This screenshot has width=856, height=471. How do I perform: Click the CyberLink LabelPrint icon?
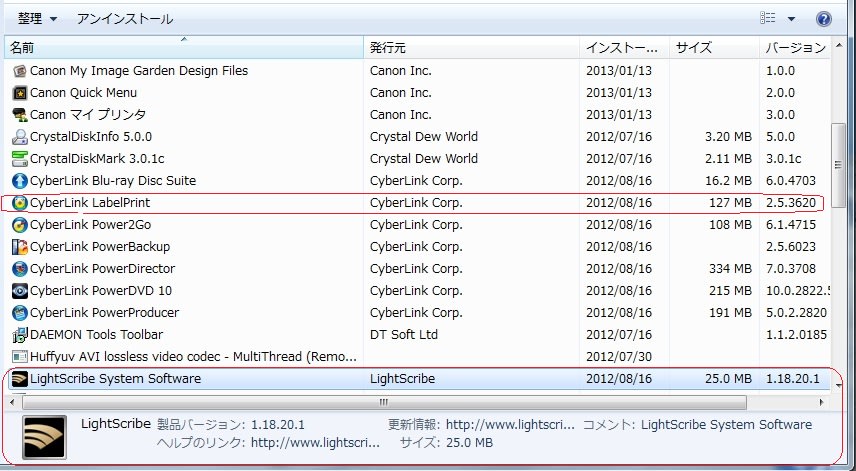(x=20, y=203)
